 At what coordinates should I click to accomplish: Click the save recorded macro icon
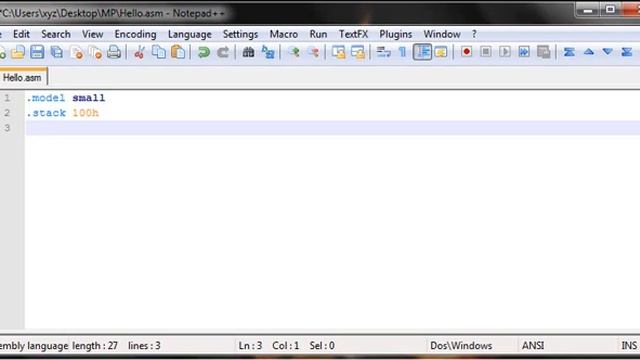tap(544, 52)
